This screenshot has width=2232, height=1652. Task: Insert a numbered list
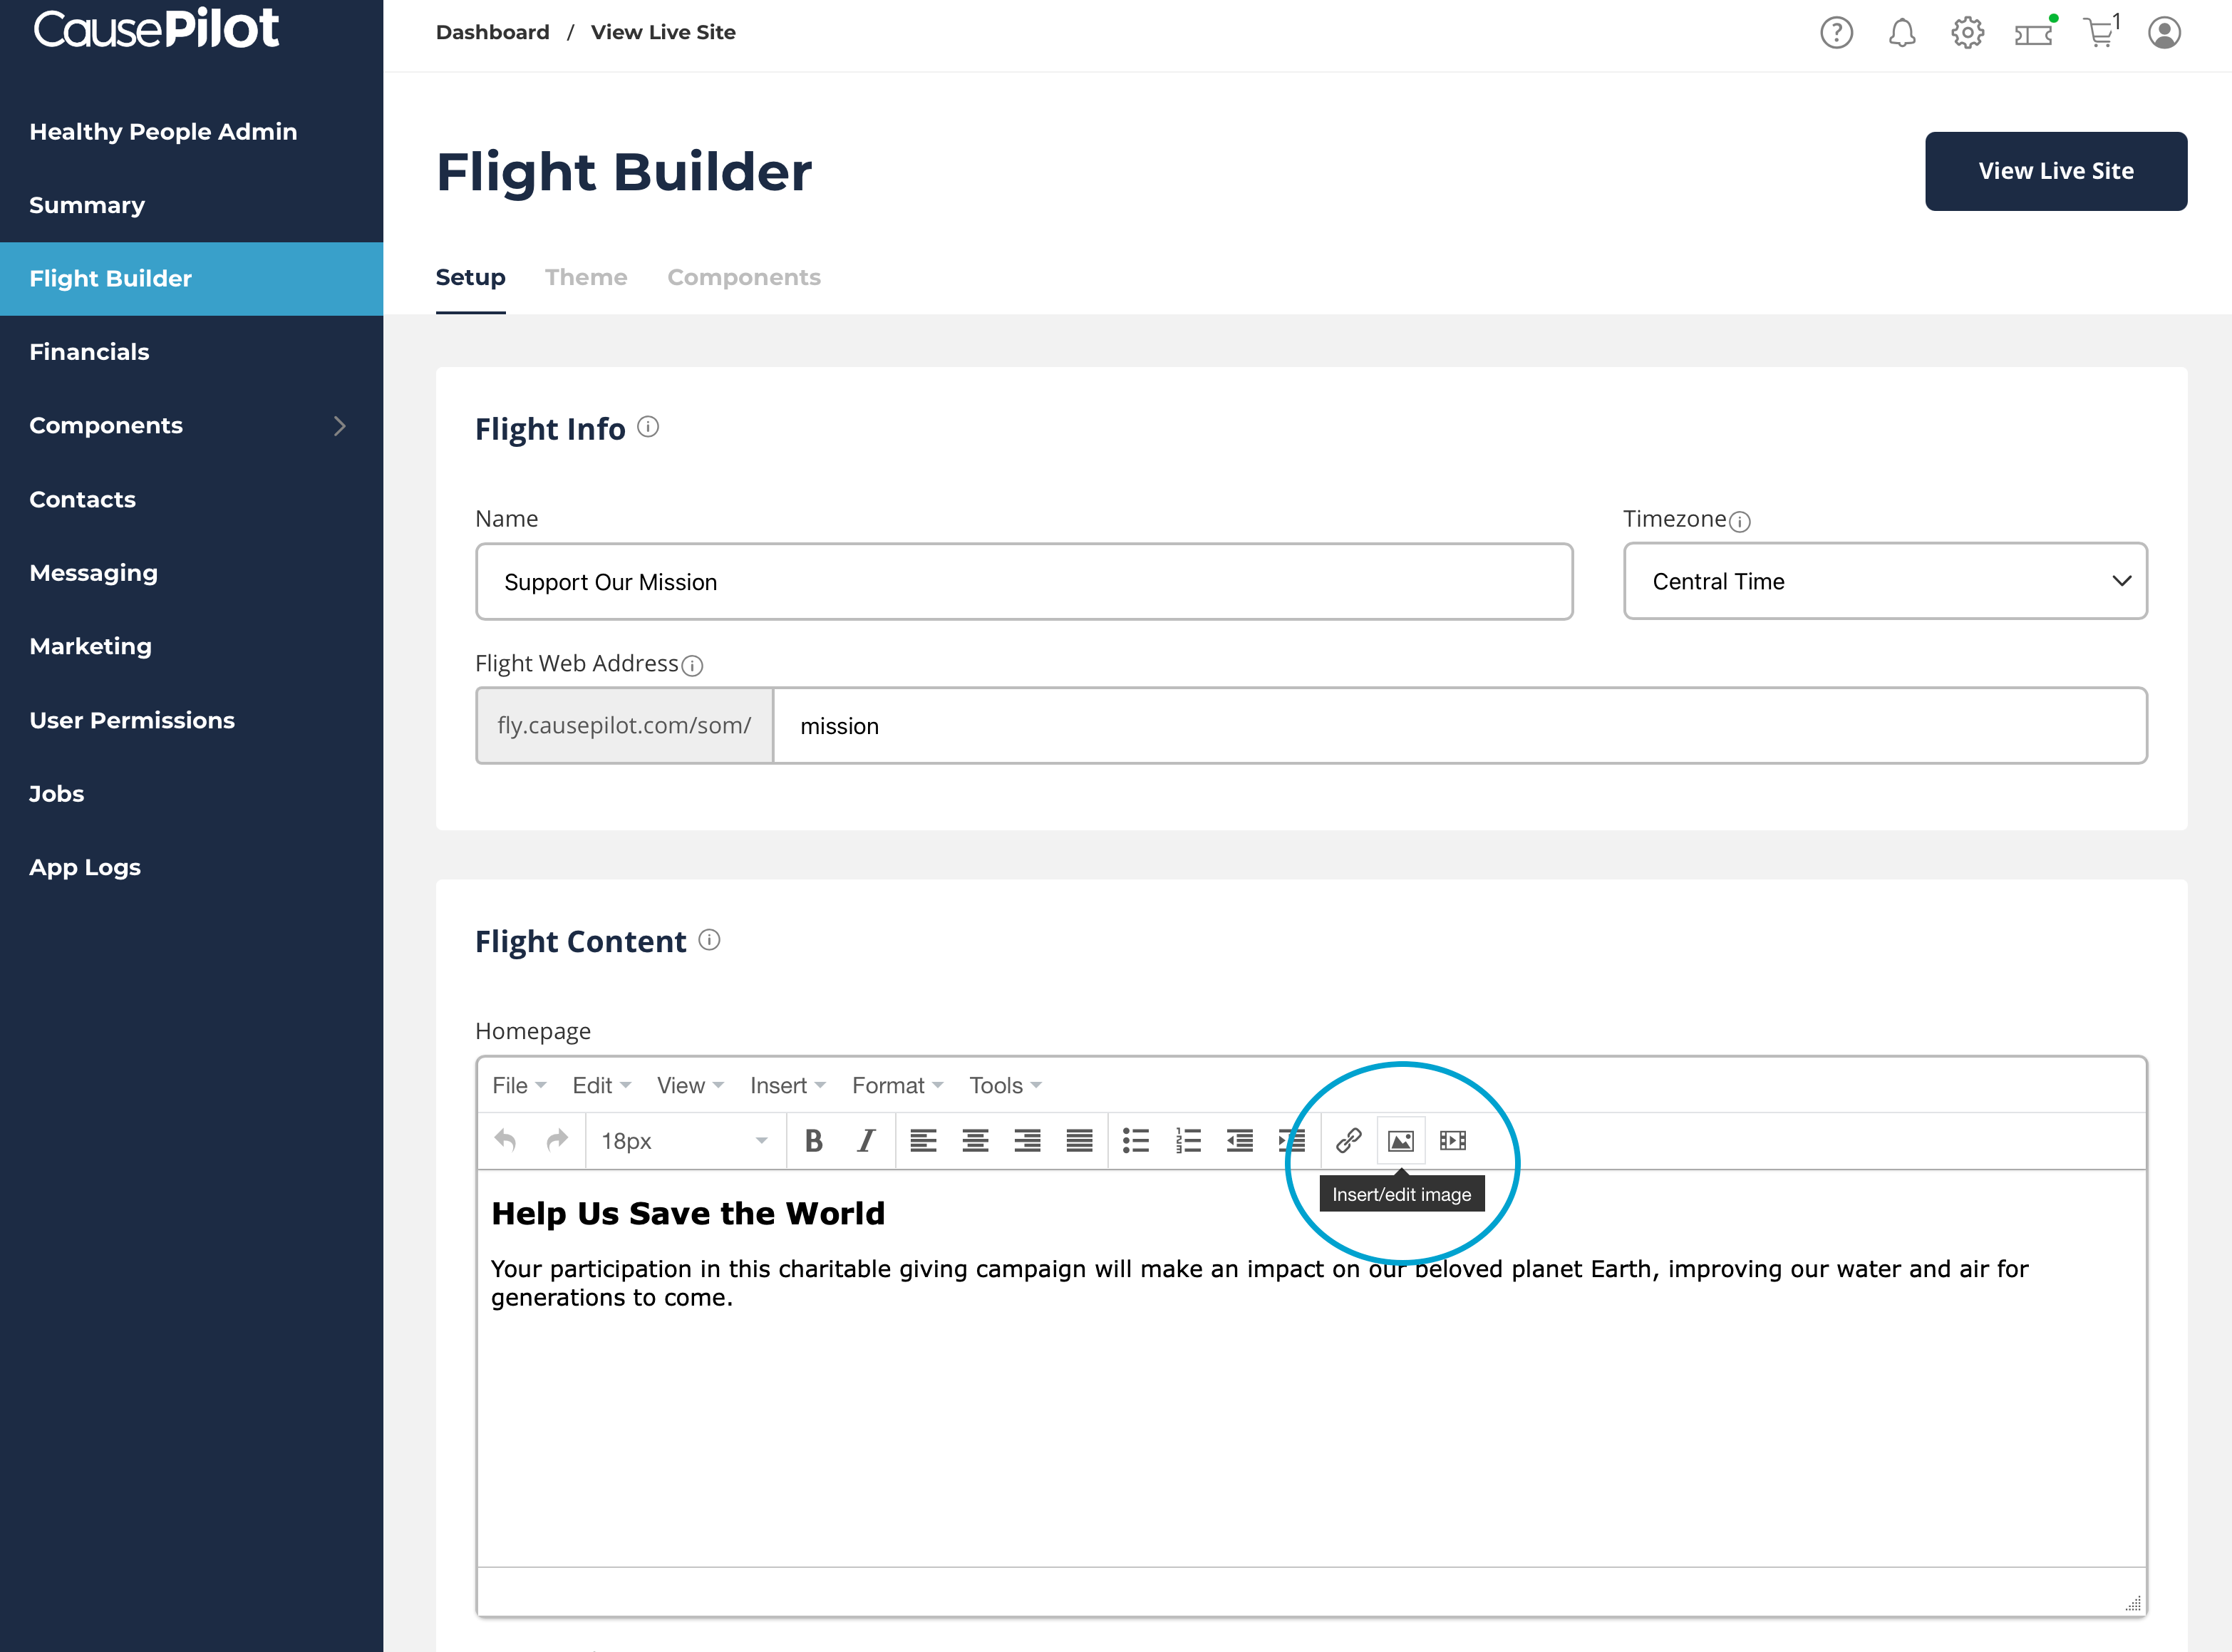(x=1187, y=1140)
